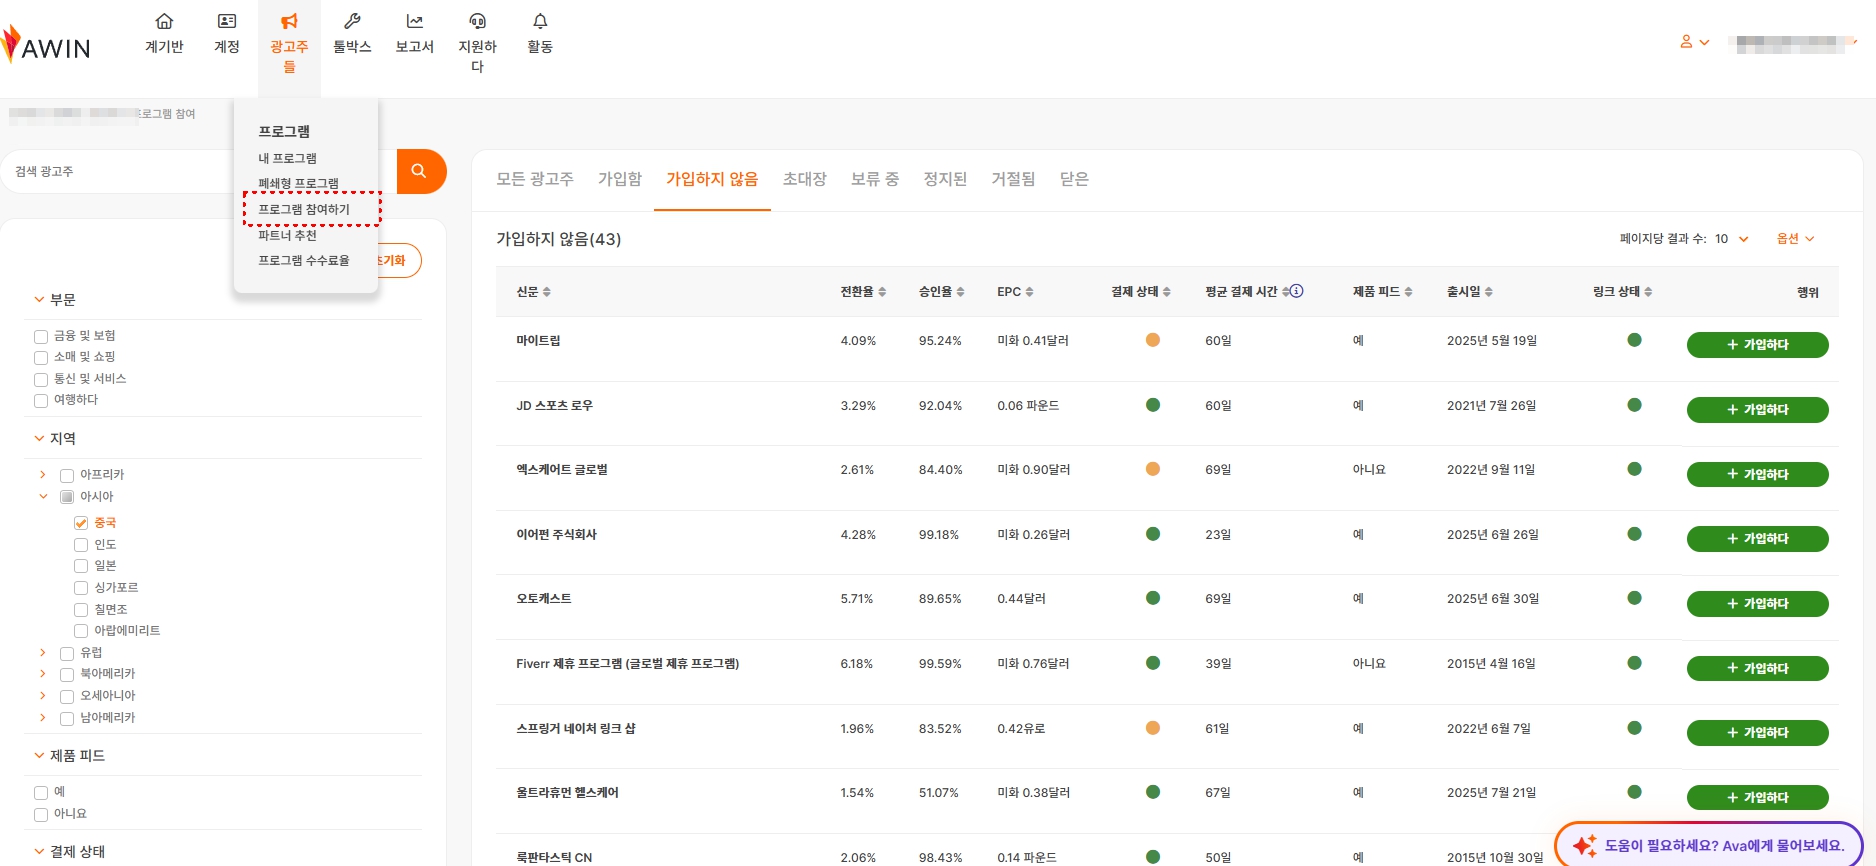Viewport: 1876px width, 866px height.
Task: Open the 이어펀 주식회사 advertiser link
Action: click(556, 535)
